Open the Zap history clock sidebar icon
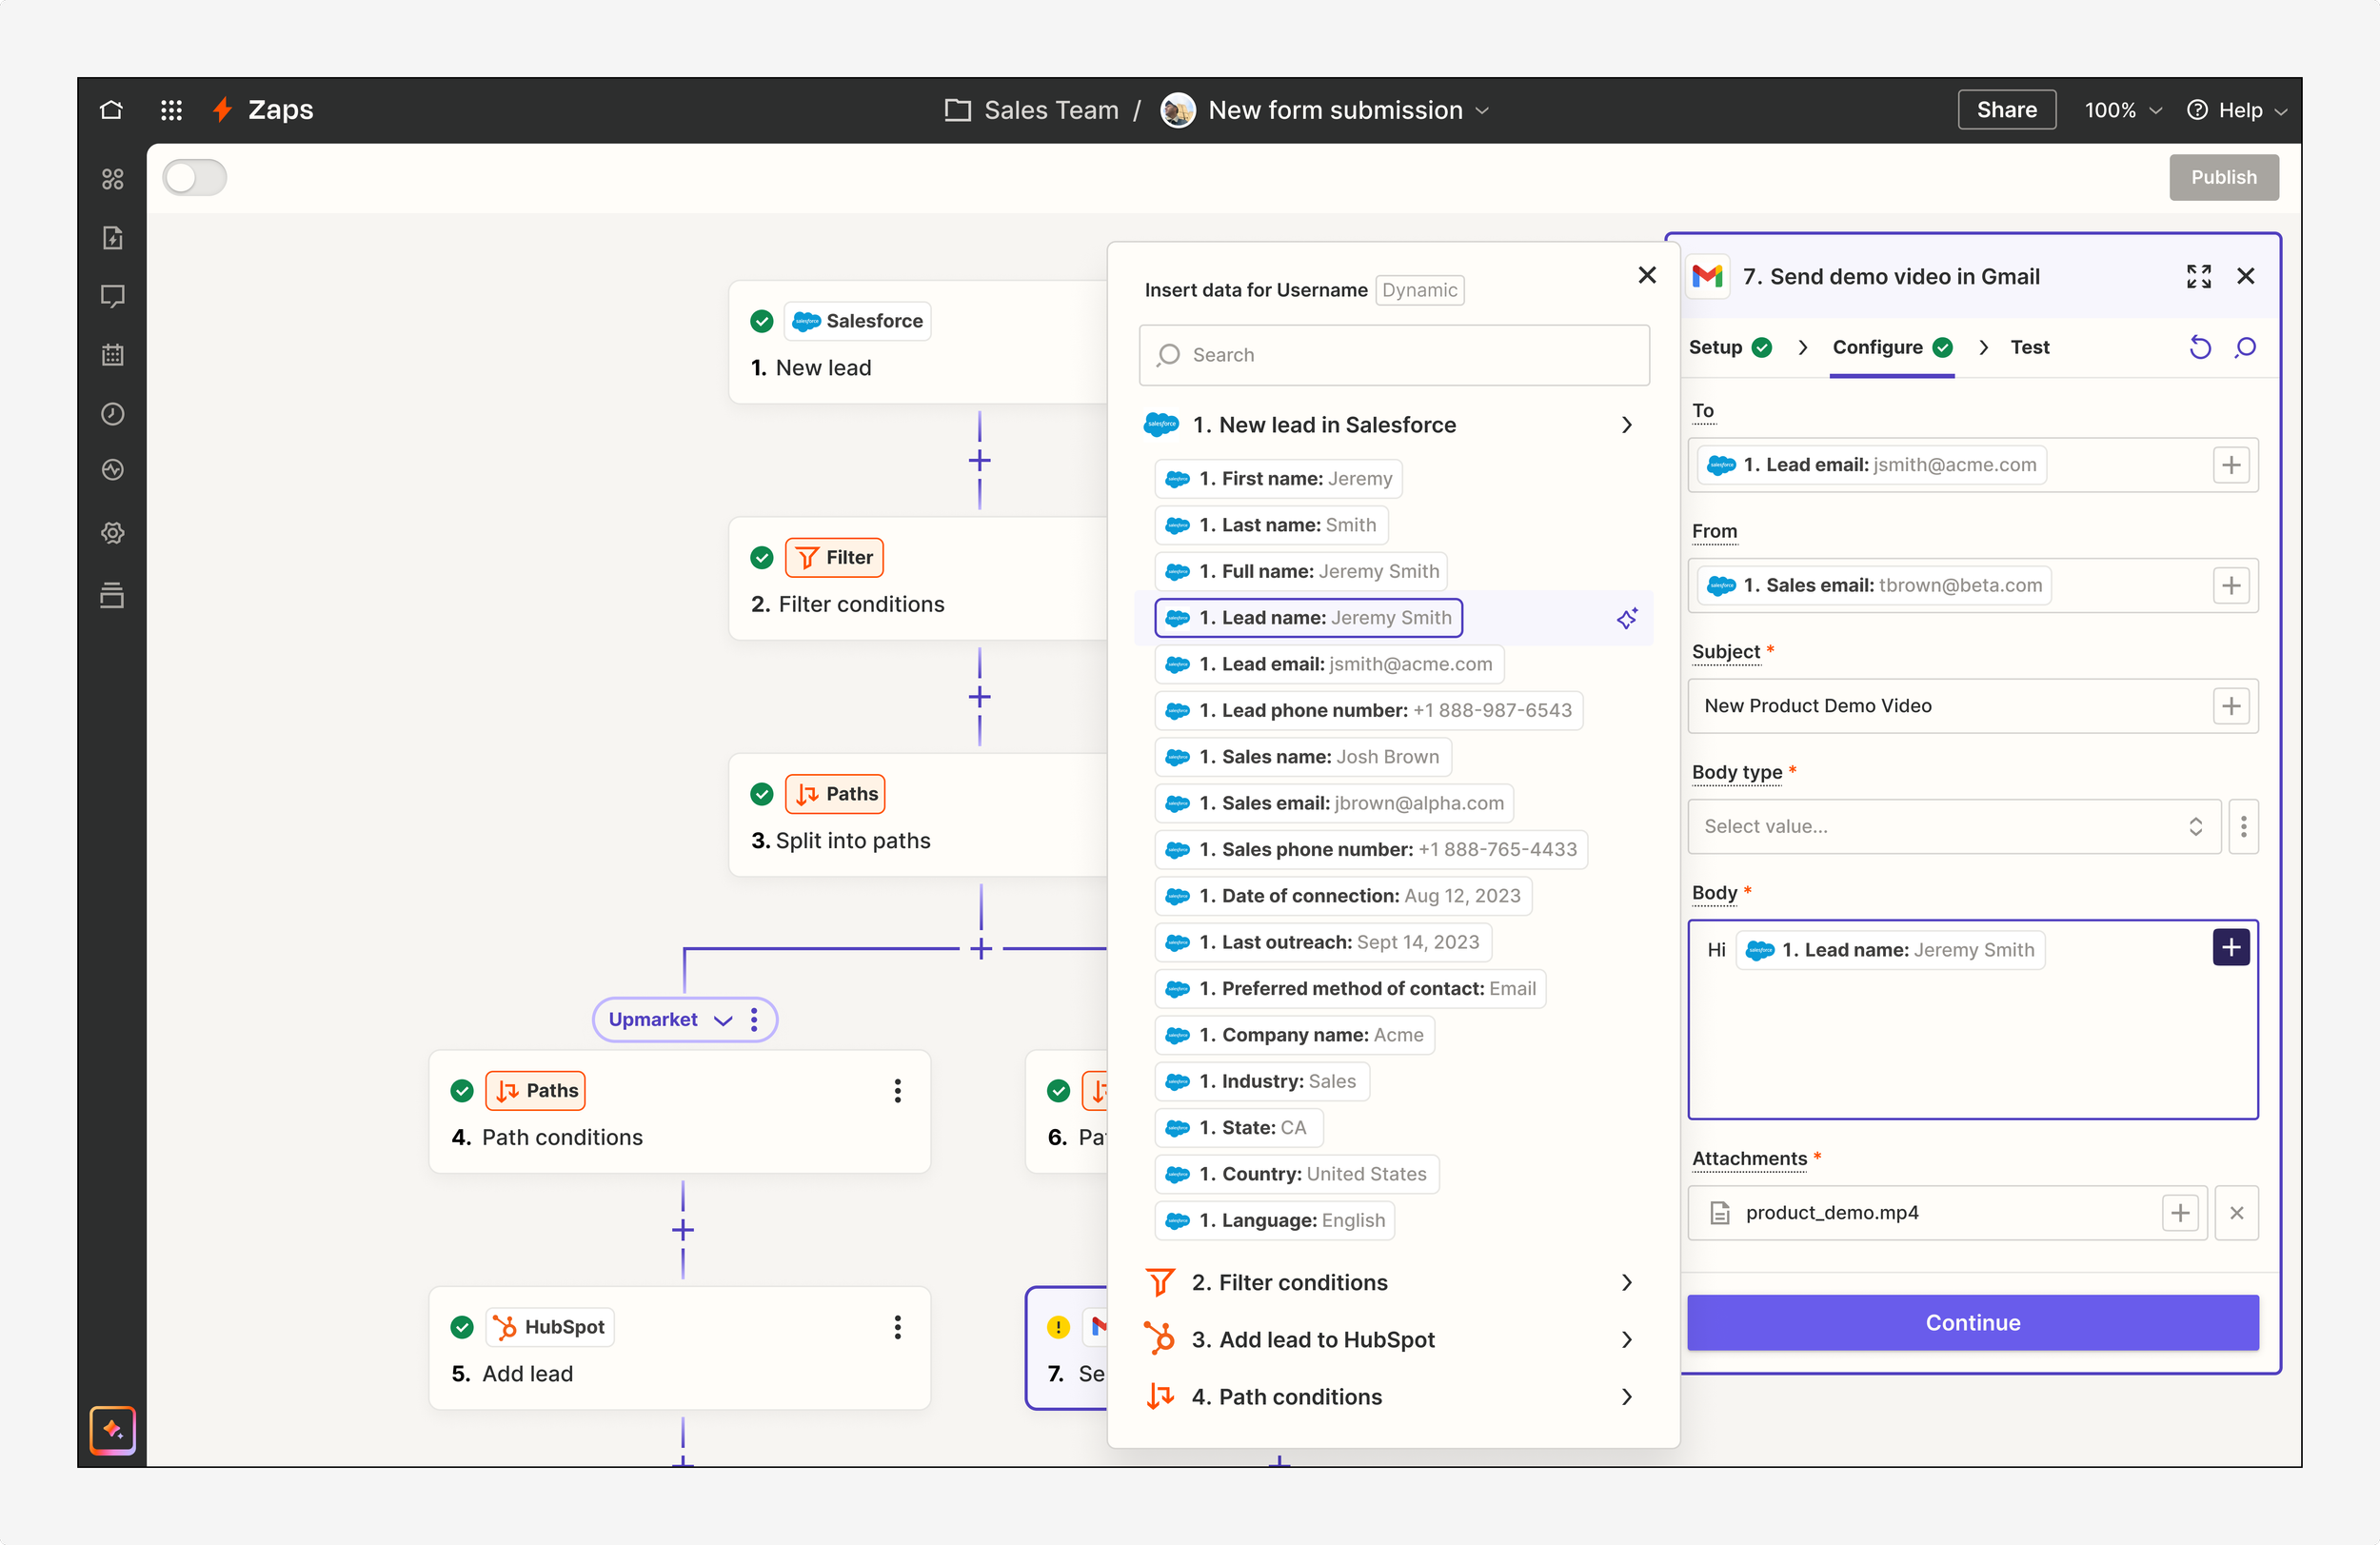Image resolution: width=2380 pixels, height=1545 pixels. (x=112, y=413)
